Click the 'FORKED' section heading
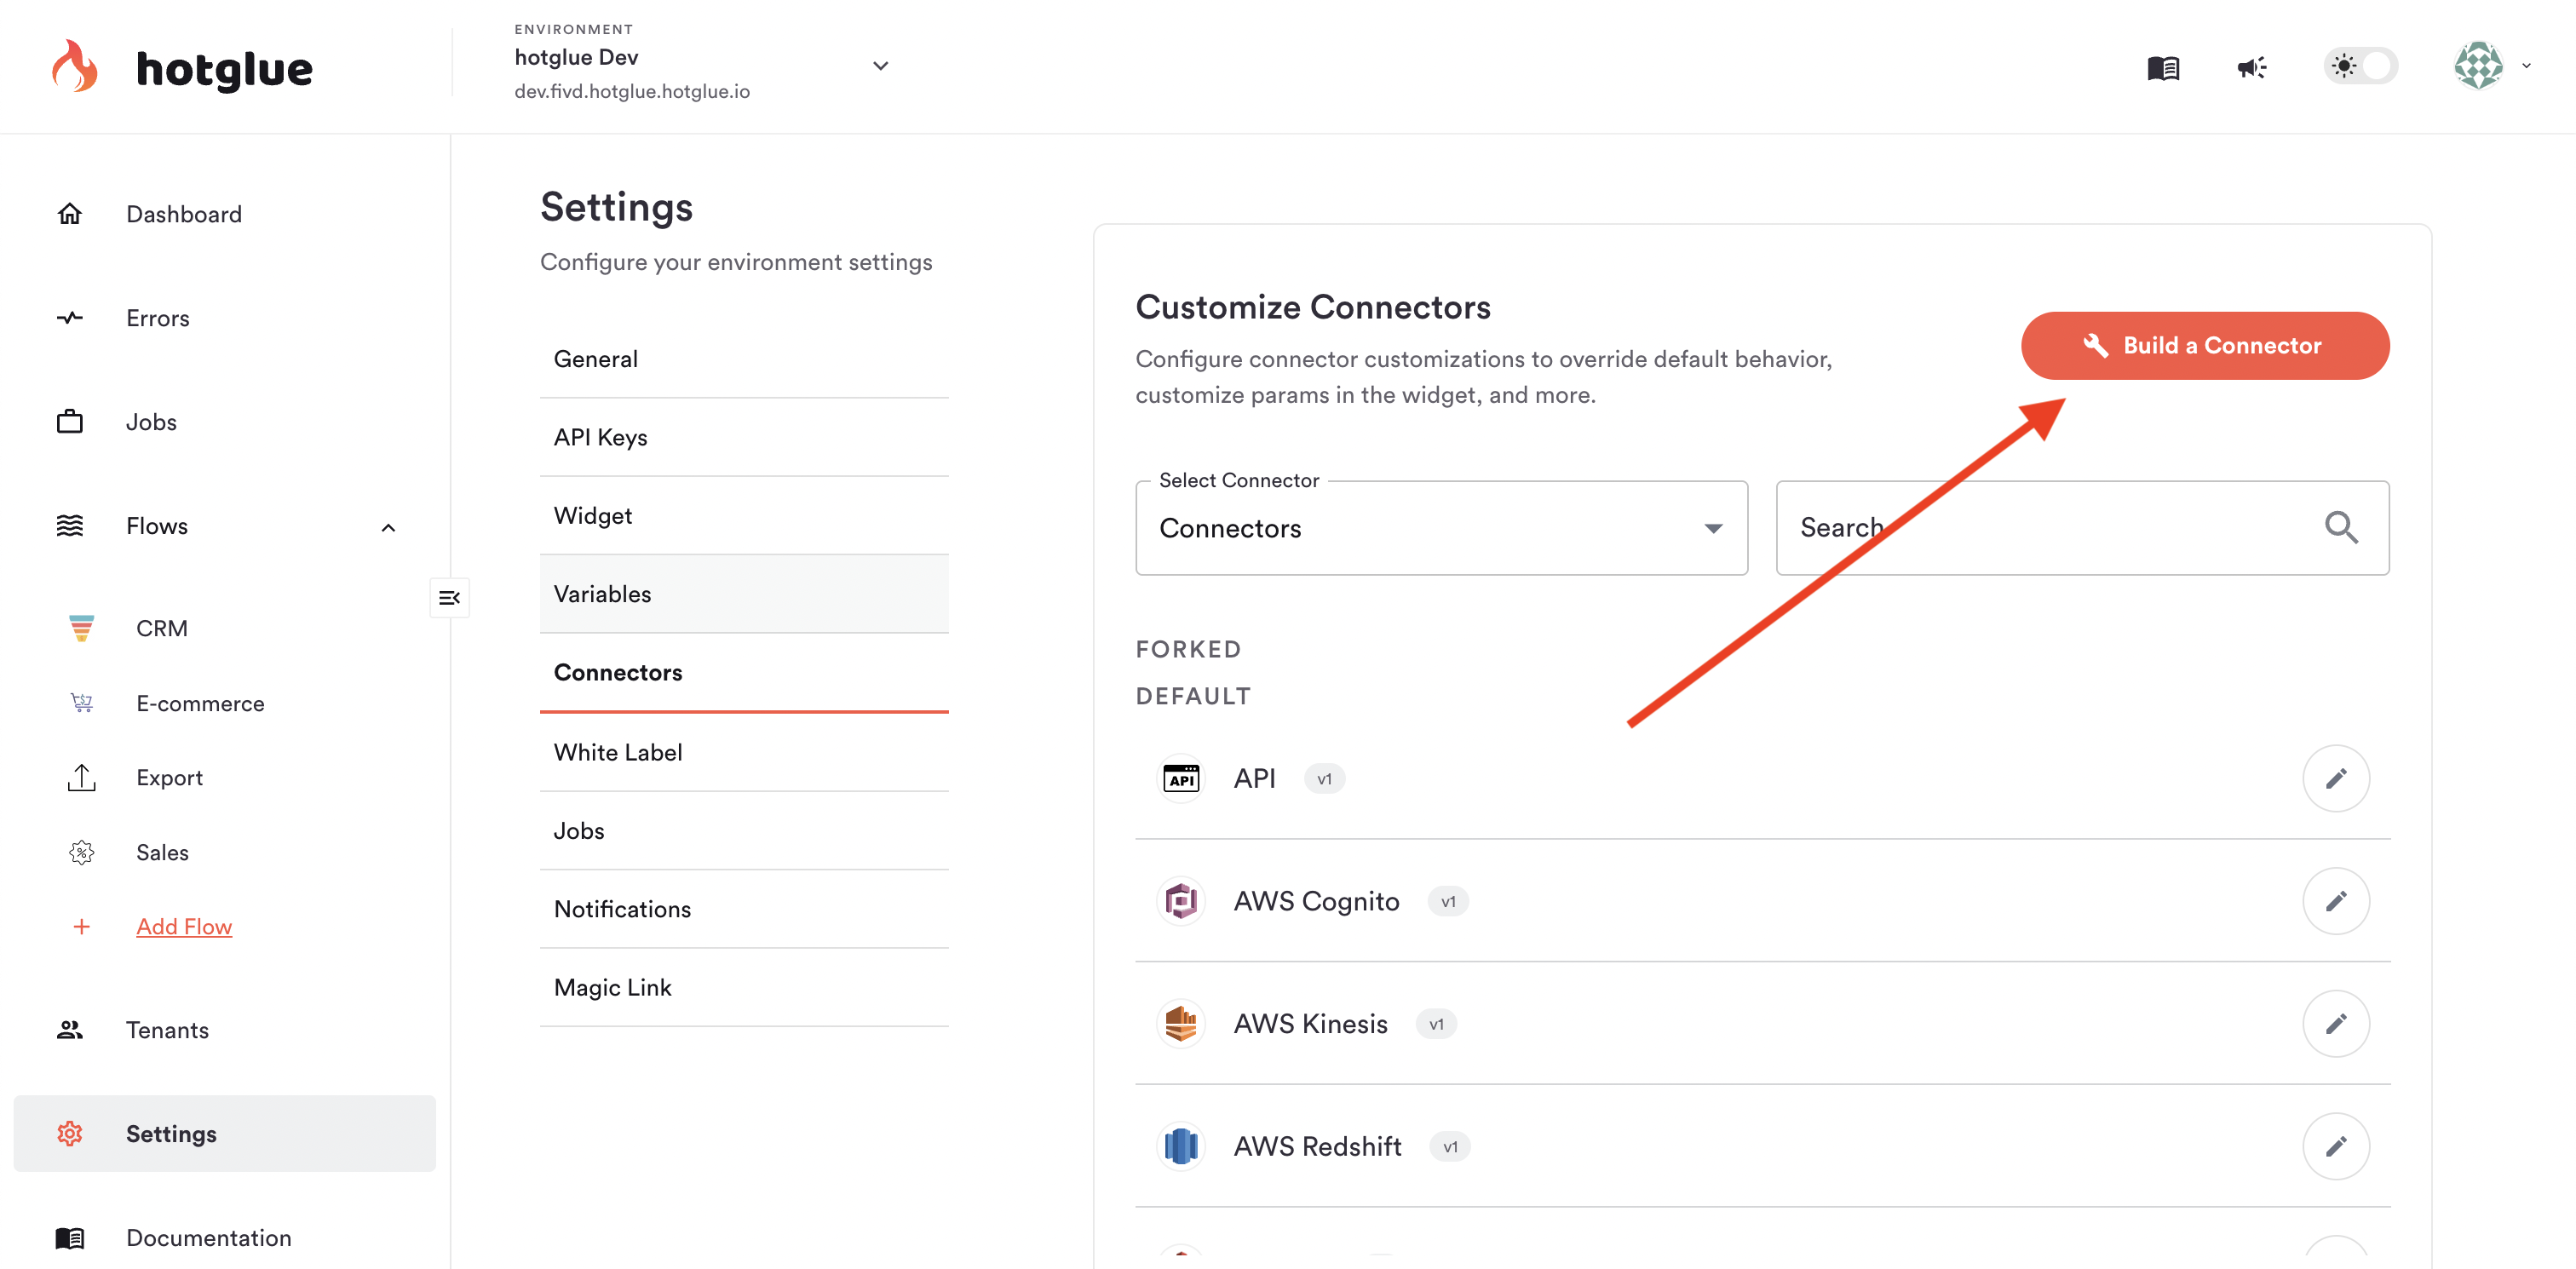This screenshot has height=1269, width=2576. click(x=1188, y=650)
